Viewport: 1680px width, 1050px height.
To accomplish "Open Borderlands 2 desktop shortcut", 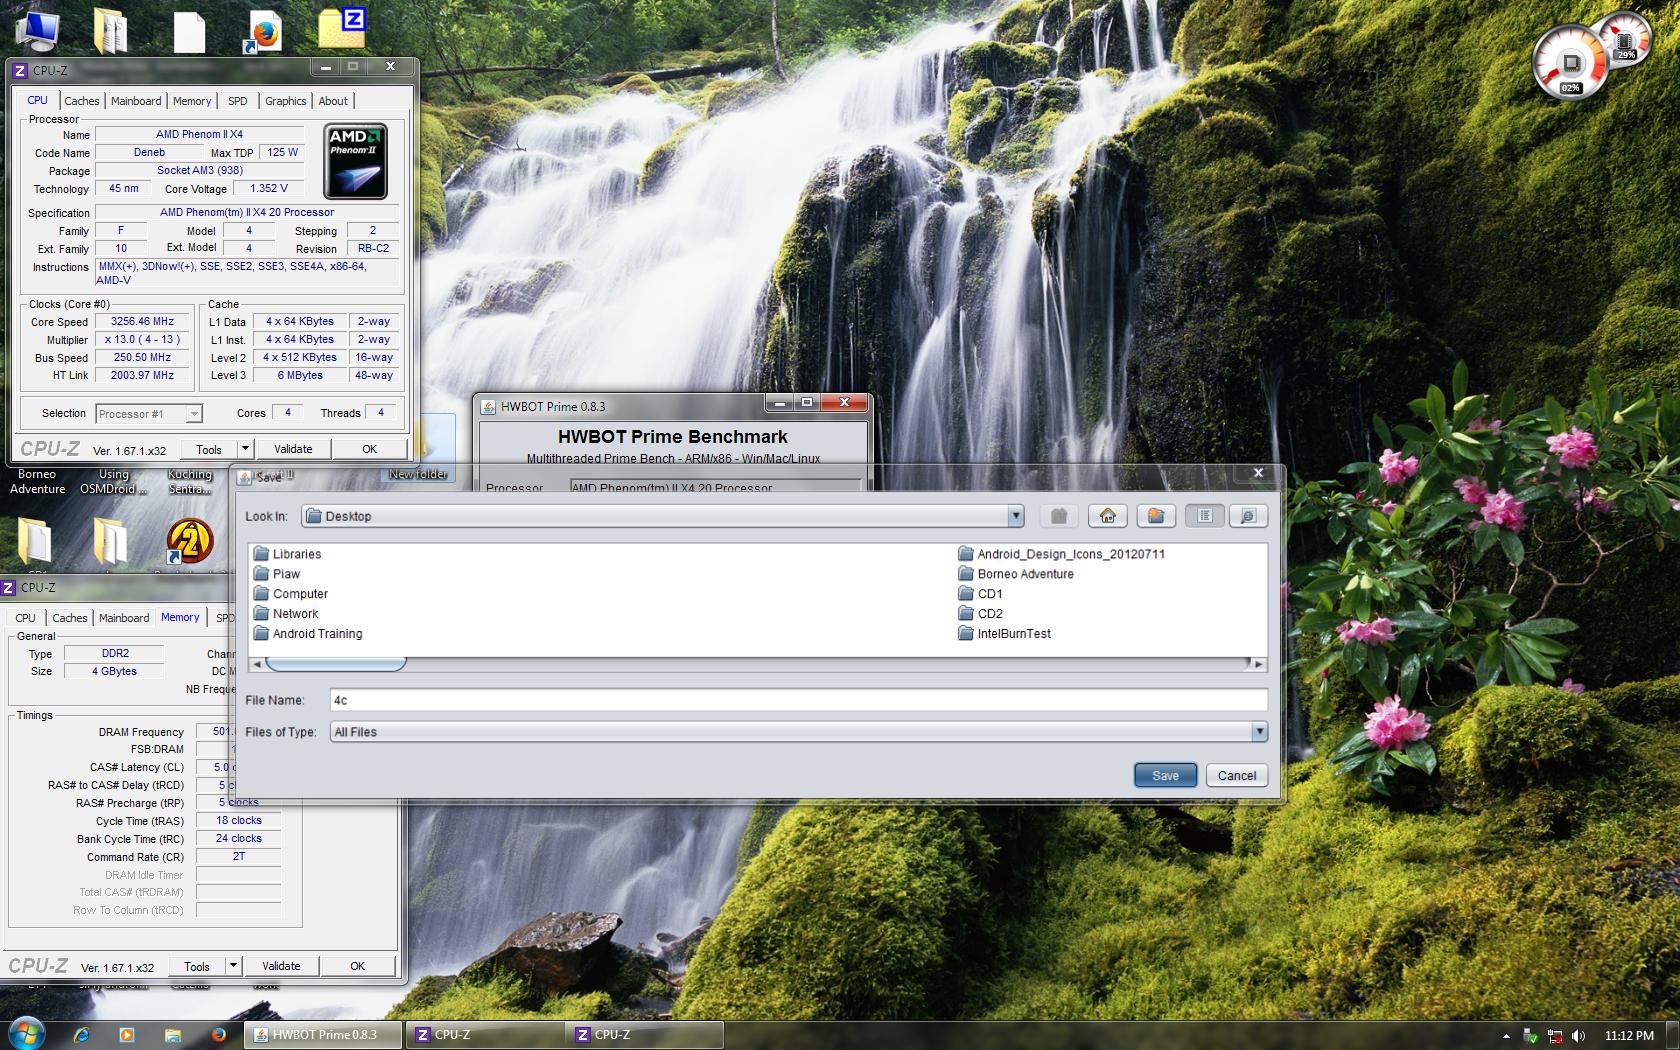I will [x=189, y=541].
